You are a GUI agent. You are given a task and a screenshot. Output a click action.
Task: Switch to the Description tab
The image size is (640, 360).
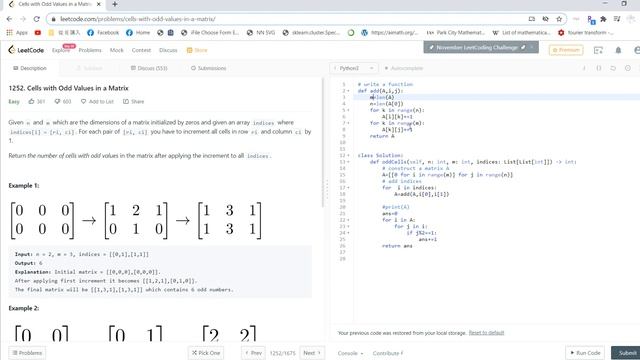[30, 68]
